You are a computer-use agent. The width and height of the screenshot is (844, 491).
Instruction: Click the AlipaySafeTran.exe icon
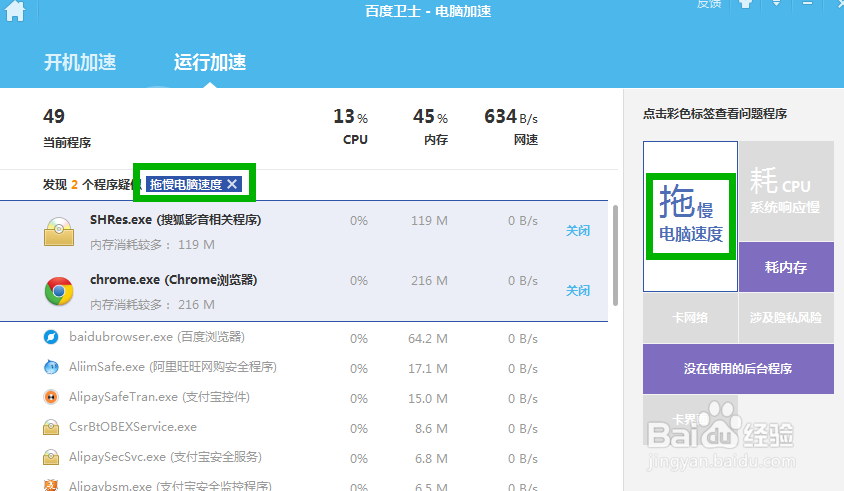coord(51,397)
